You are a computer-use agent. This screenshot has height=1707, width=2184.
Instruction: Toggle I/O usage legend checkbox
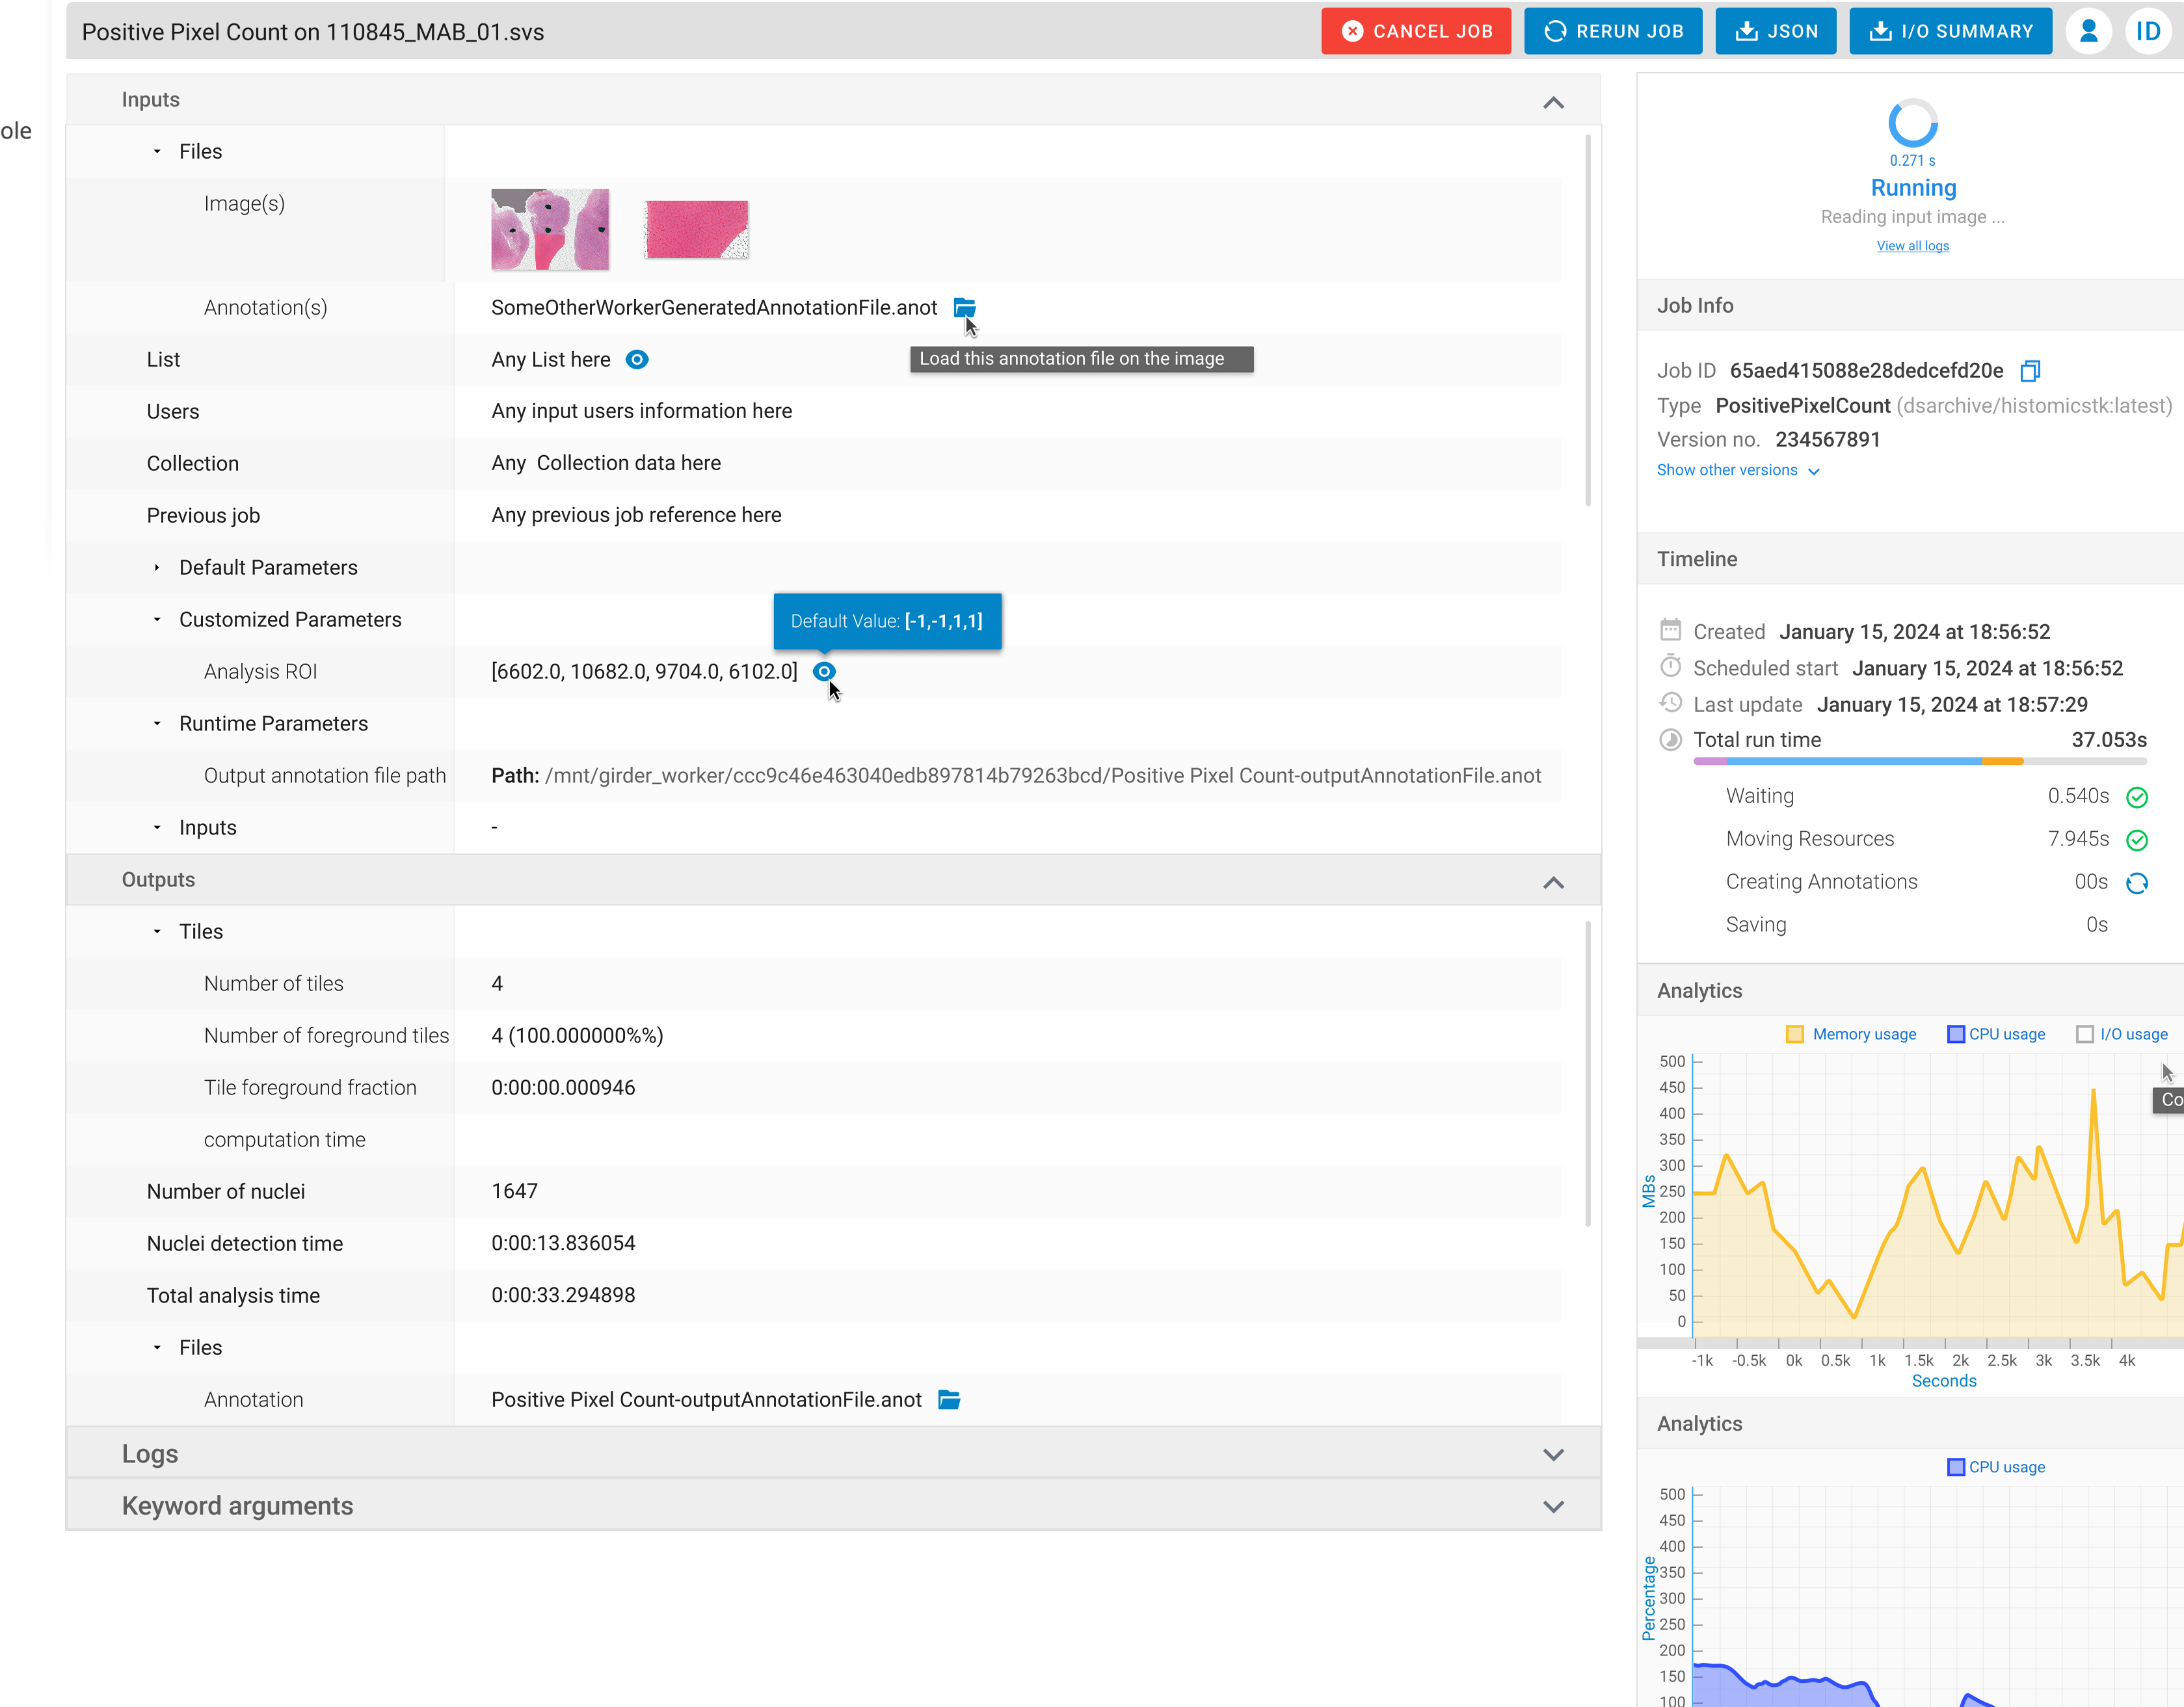[2084, 1034]
